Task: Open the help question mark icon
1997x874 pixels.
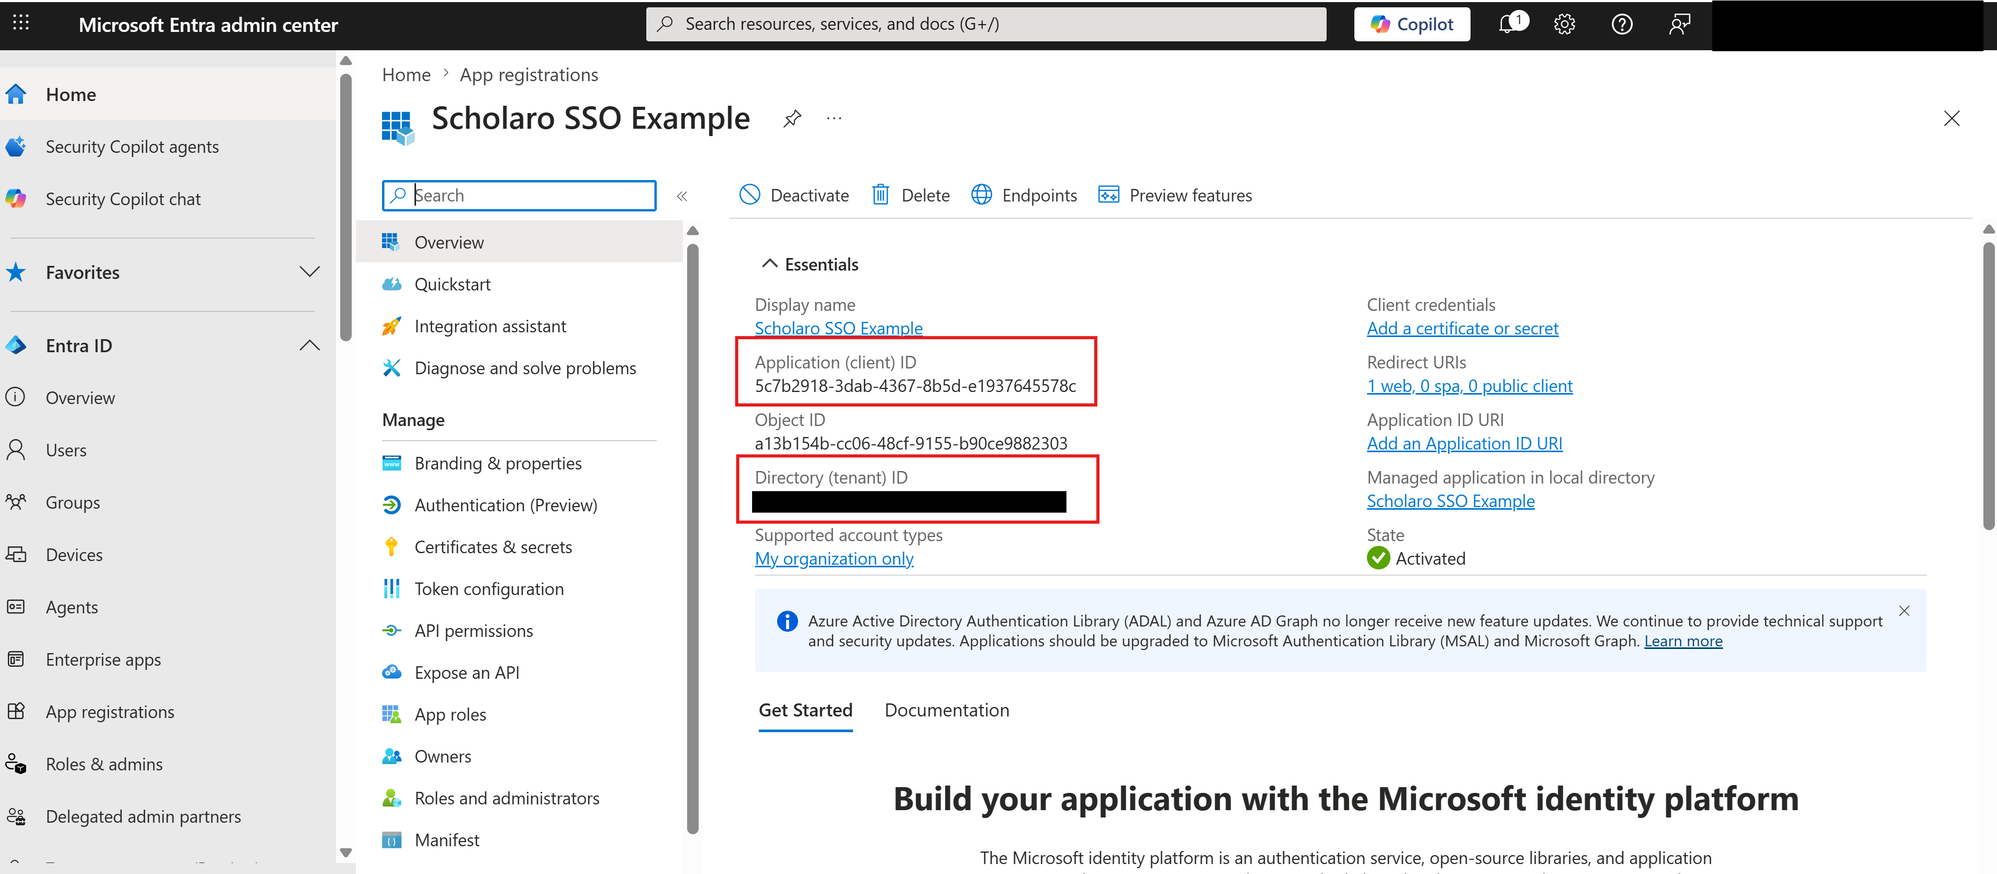Action: [x=1622, y=24]
